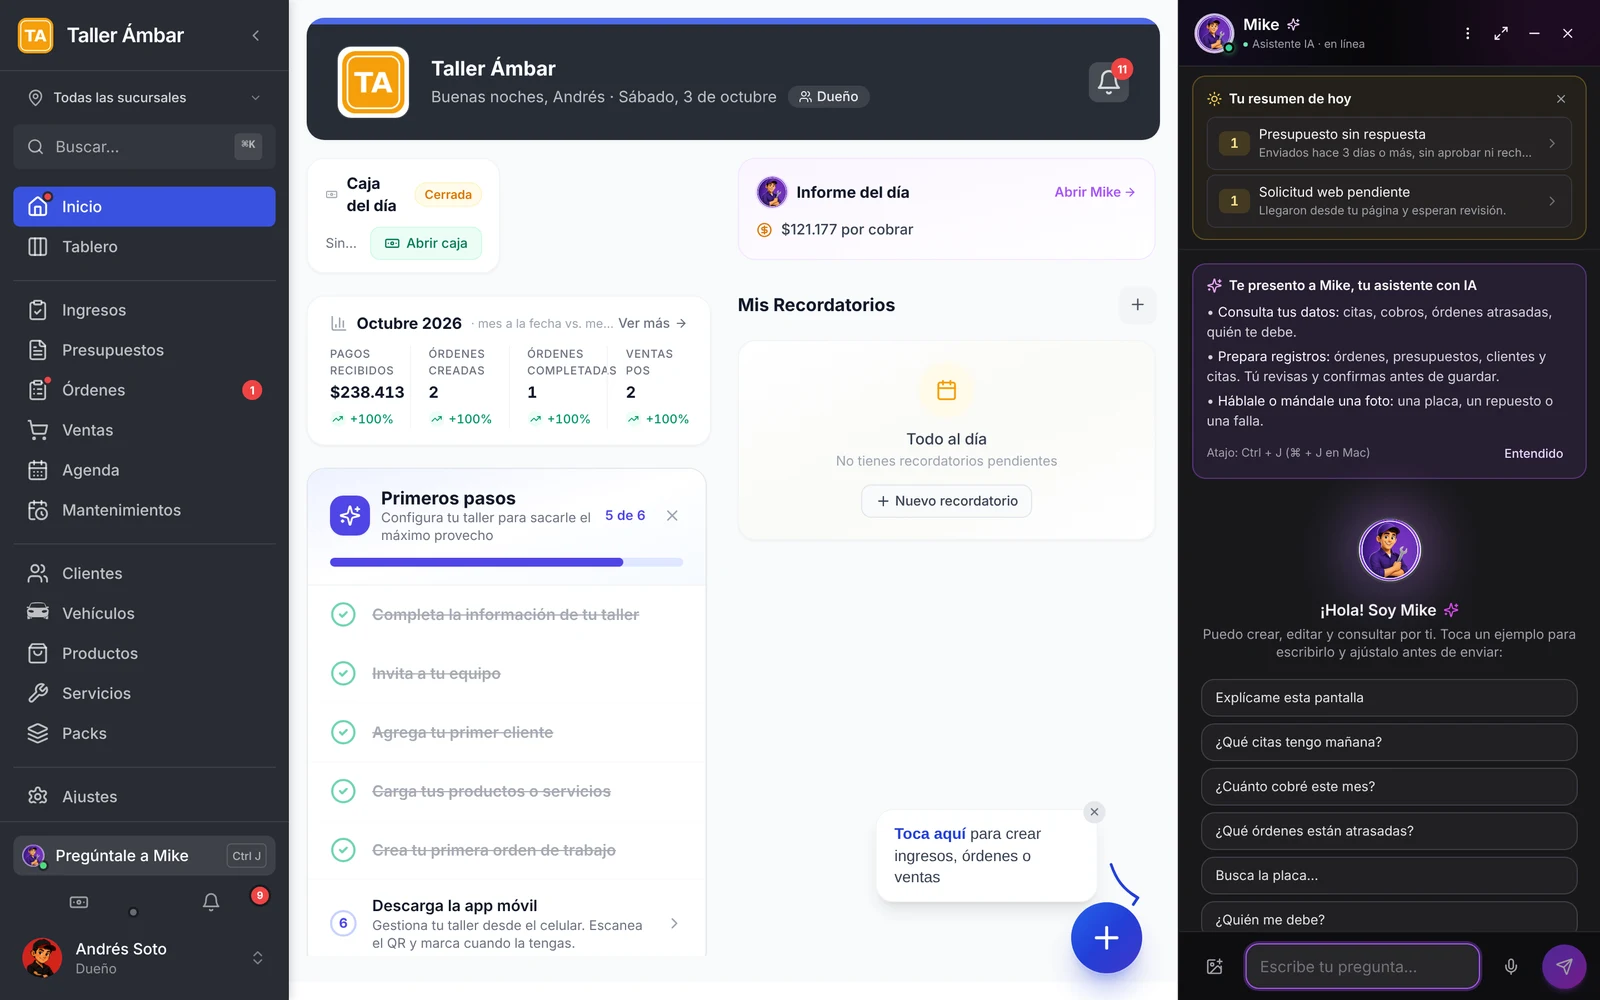Expand the Andrés Soto user menu
1600x1000 pixels.
(x=144, y=958)
